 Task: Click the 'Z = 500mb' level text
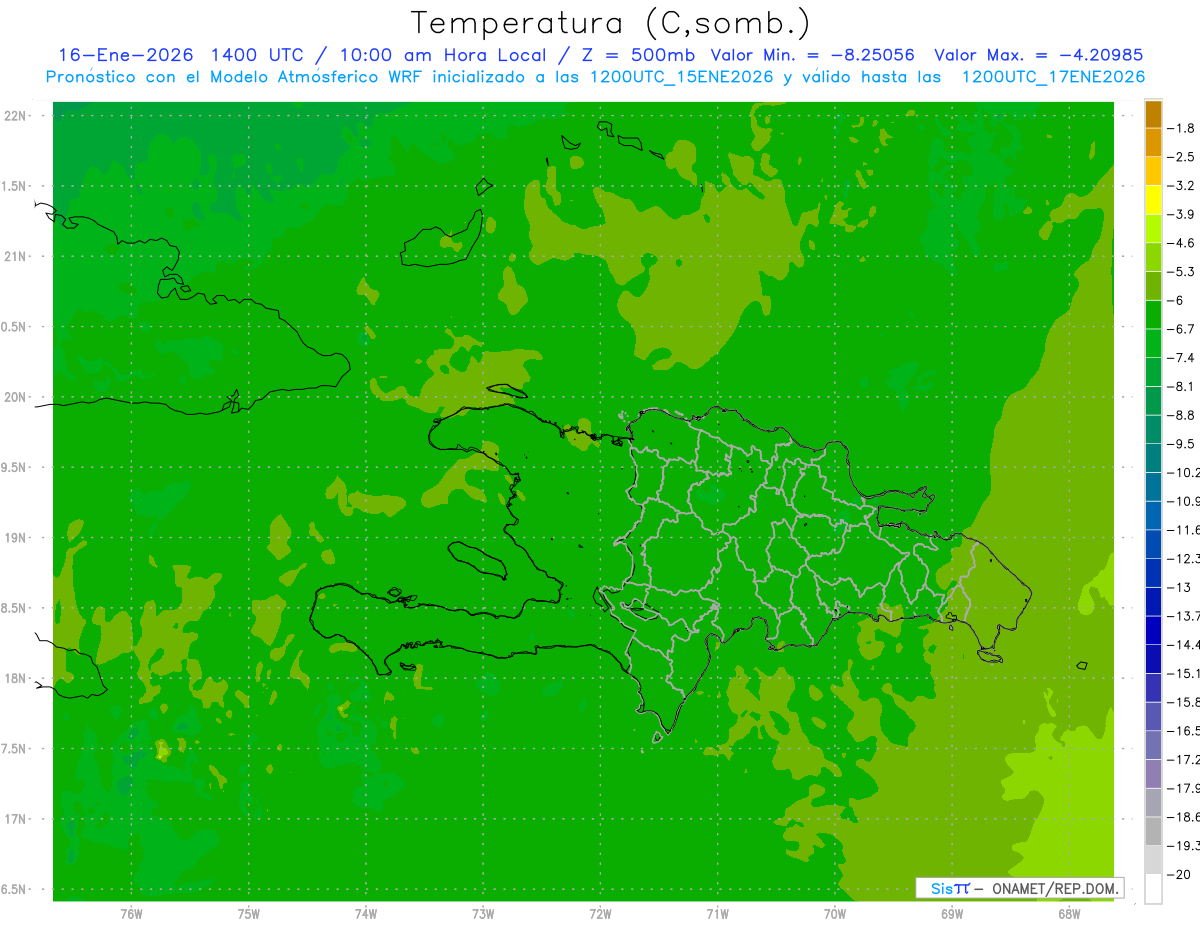click(x=638, y=55)
